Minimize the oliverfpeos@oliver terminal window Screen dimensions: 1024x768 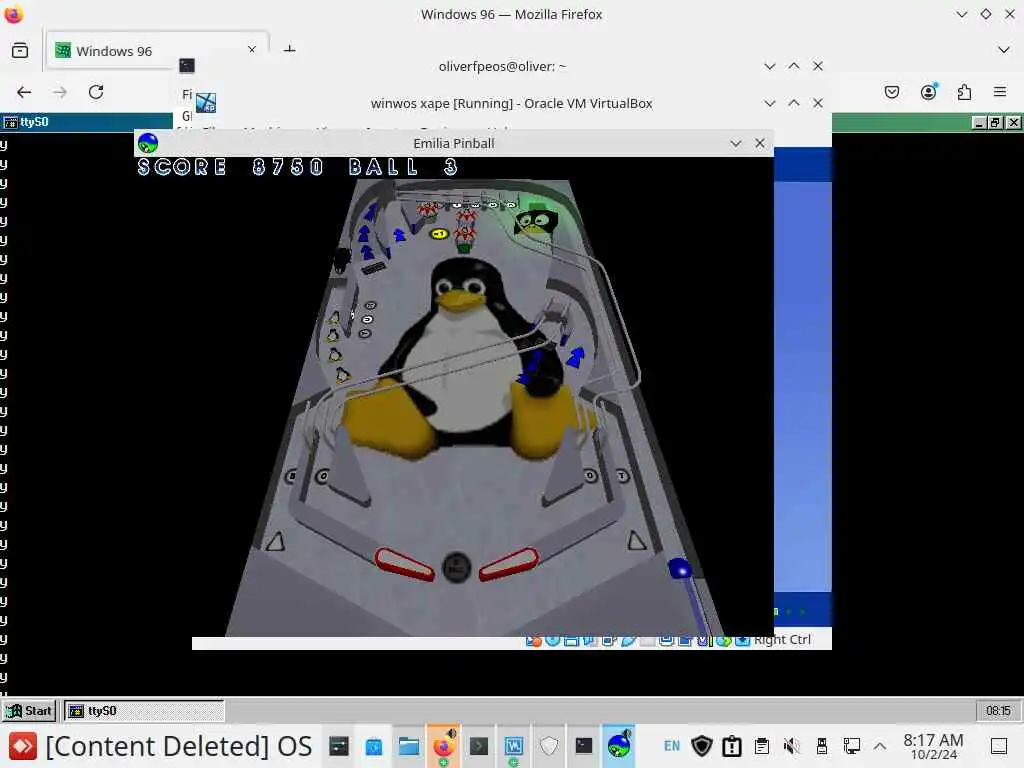(769, 66)
